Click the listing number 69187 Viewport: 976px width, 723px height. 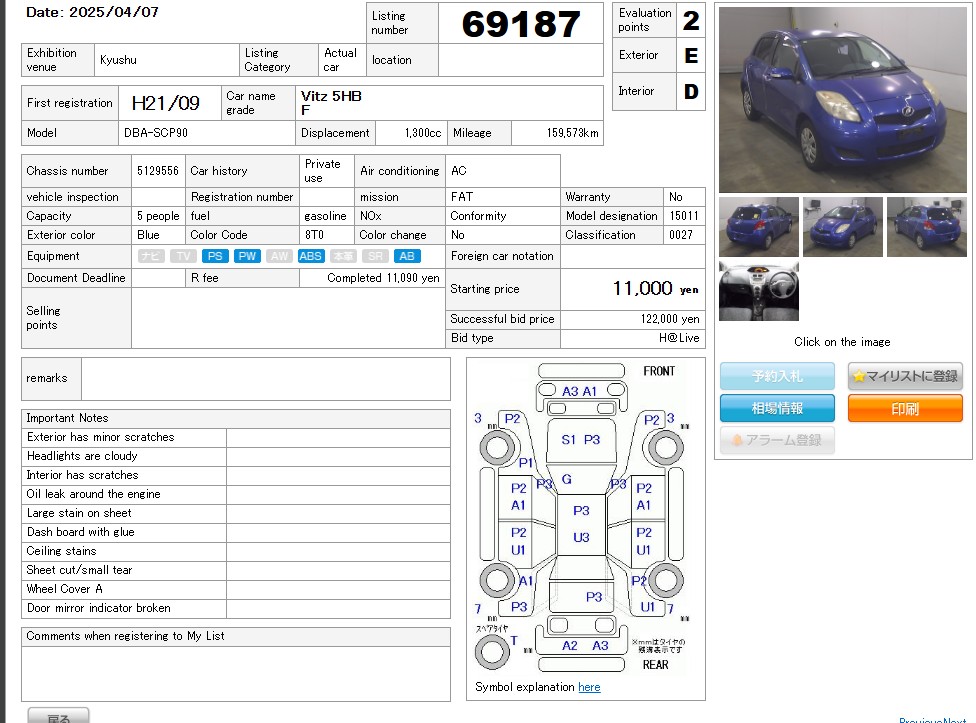point(521,24)
